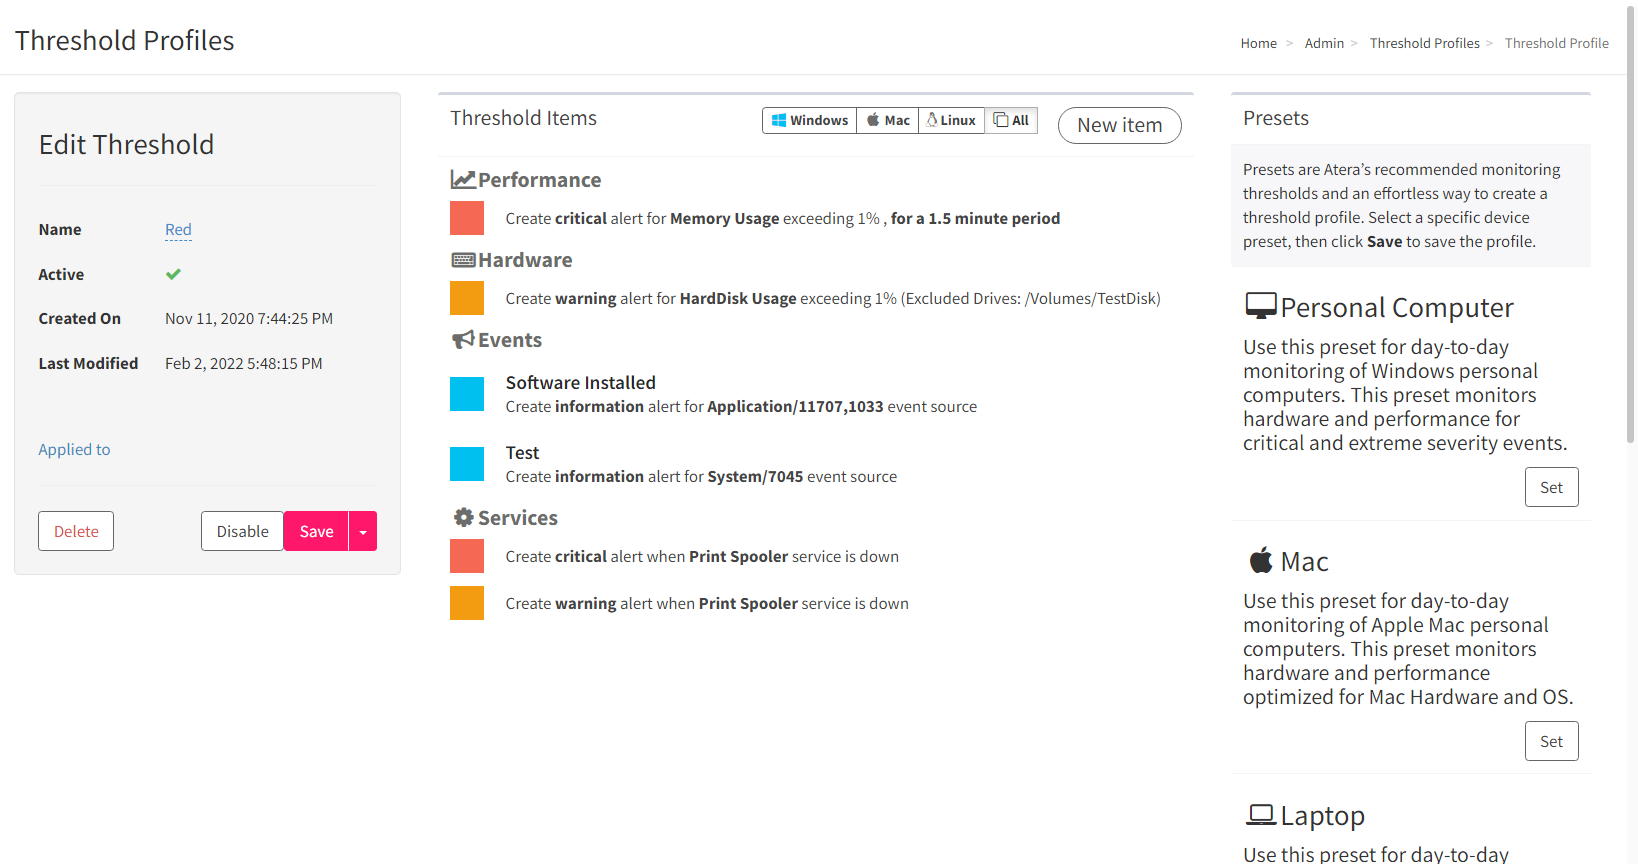
Task: Open the Applied to link
Action: (74, 450)
